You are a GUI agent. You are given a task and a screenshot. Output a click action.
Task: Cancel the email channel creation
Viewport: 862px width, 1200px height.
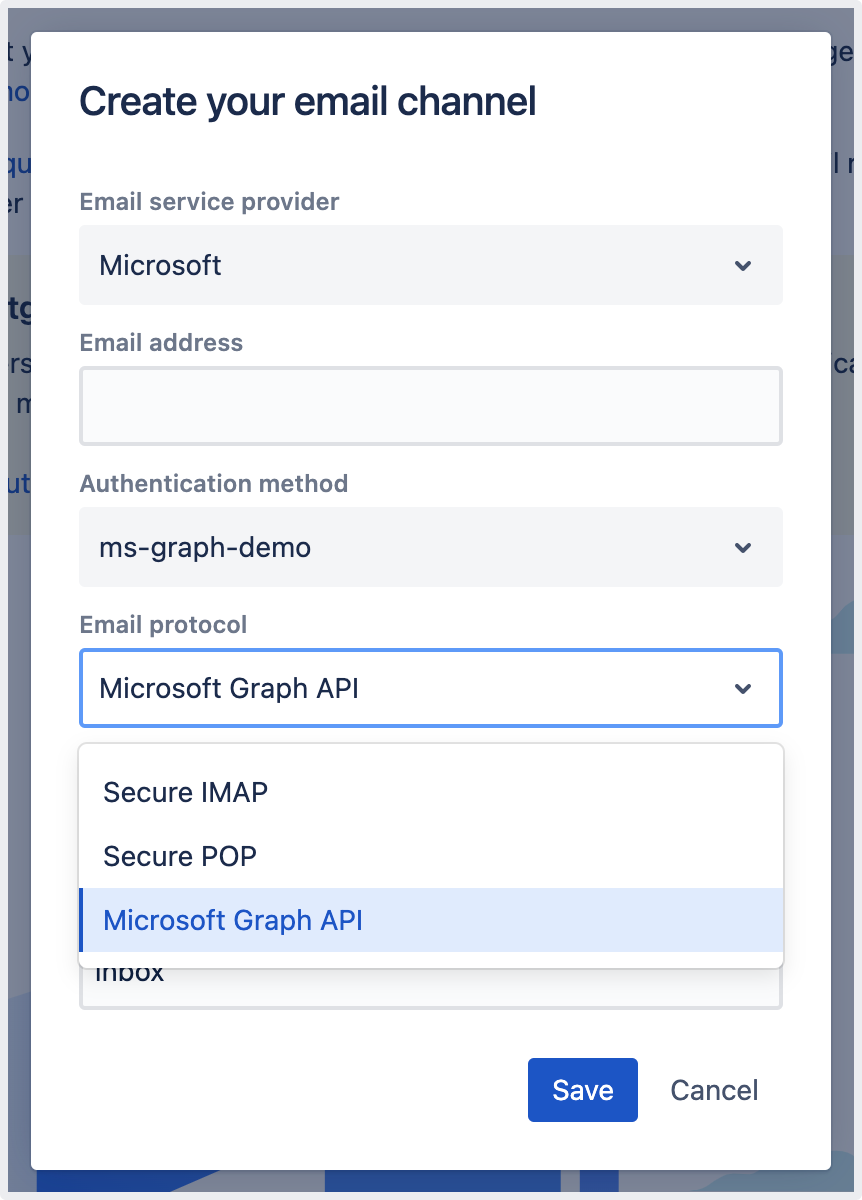coord(714,1090)
